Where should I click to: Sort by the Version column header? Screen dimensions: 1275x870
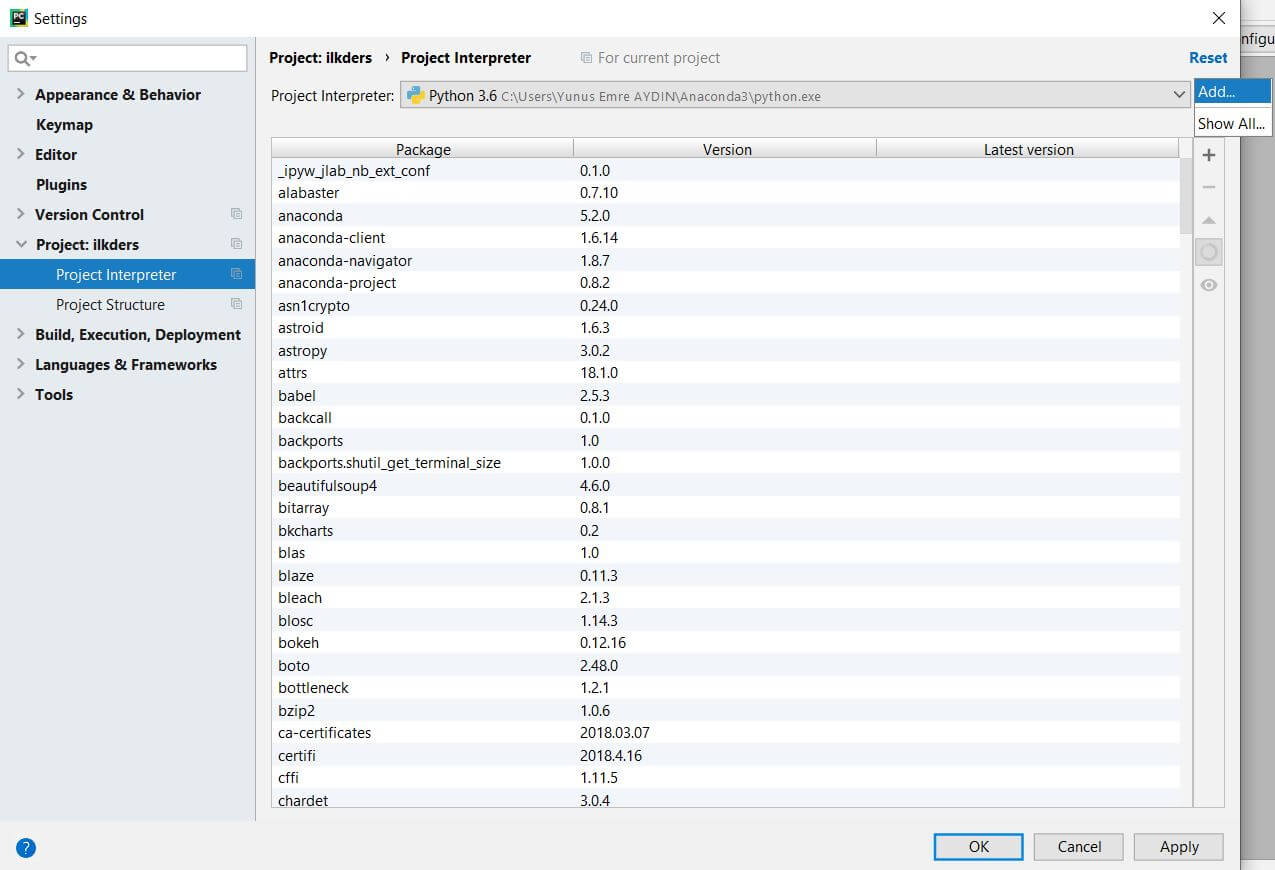pos(726,149)
